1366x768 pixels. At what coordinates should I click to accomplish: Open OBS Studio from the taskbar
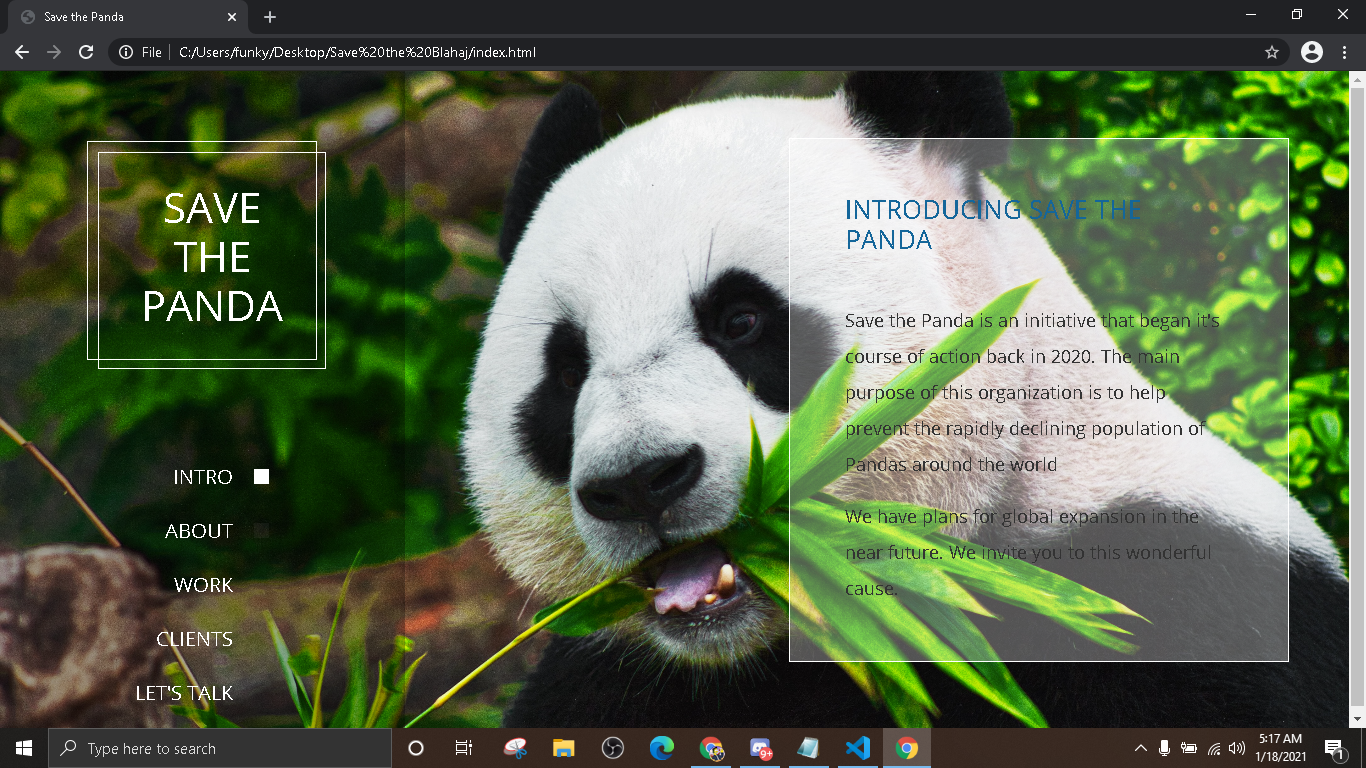click(613, 748)
